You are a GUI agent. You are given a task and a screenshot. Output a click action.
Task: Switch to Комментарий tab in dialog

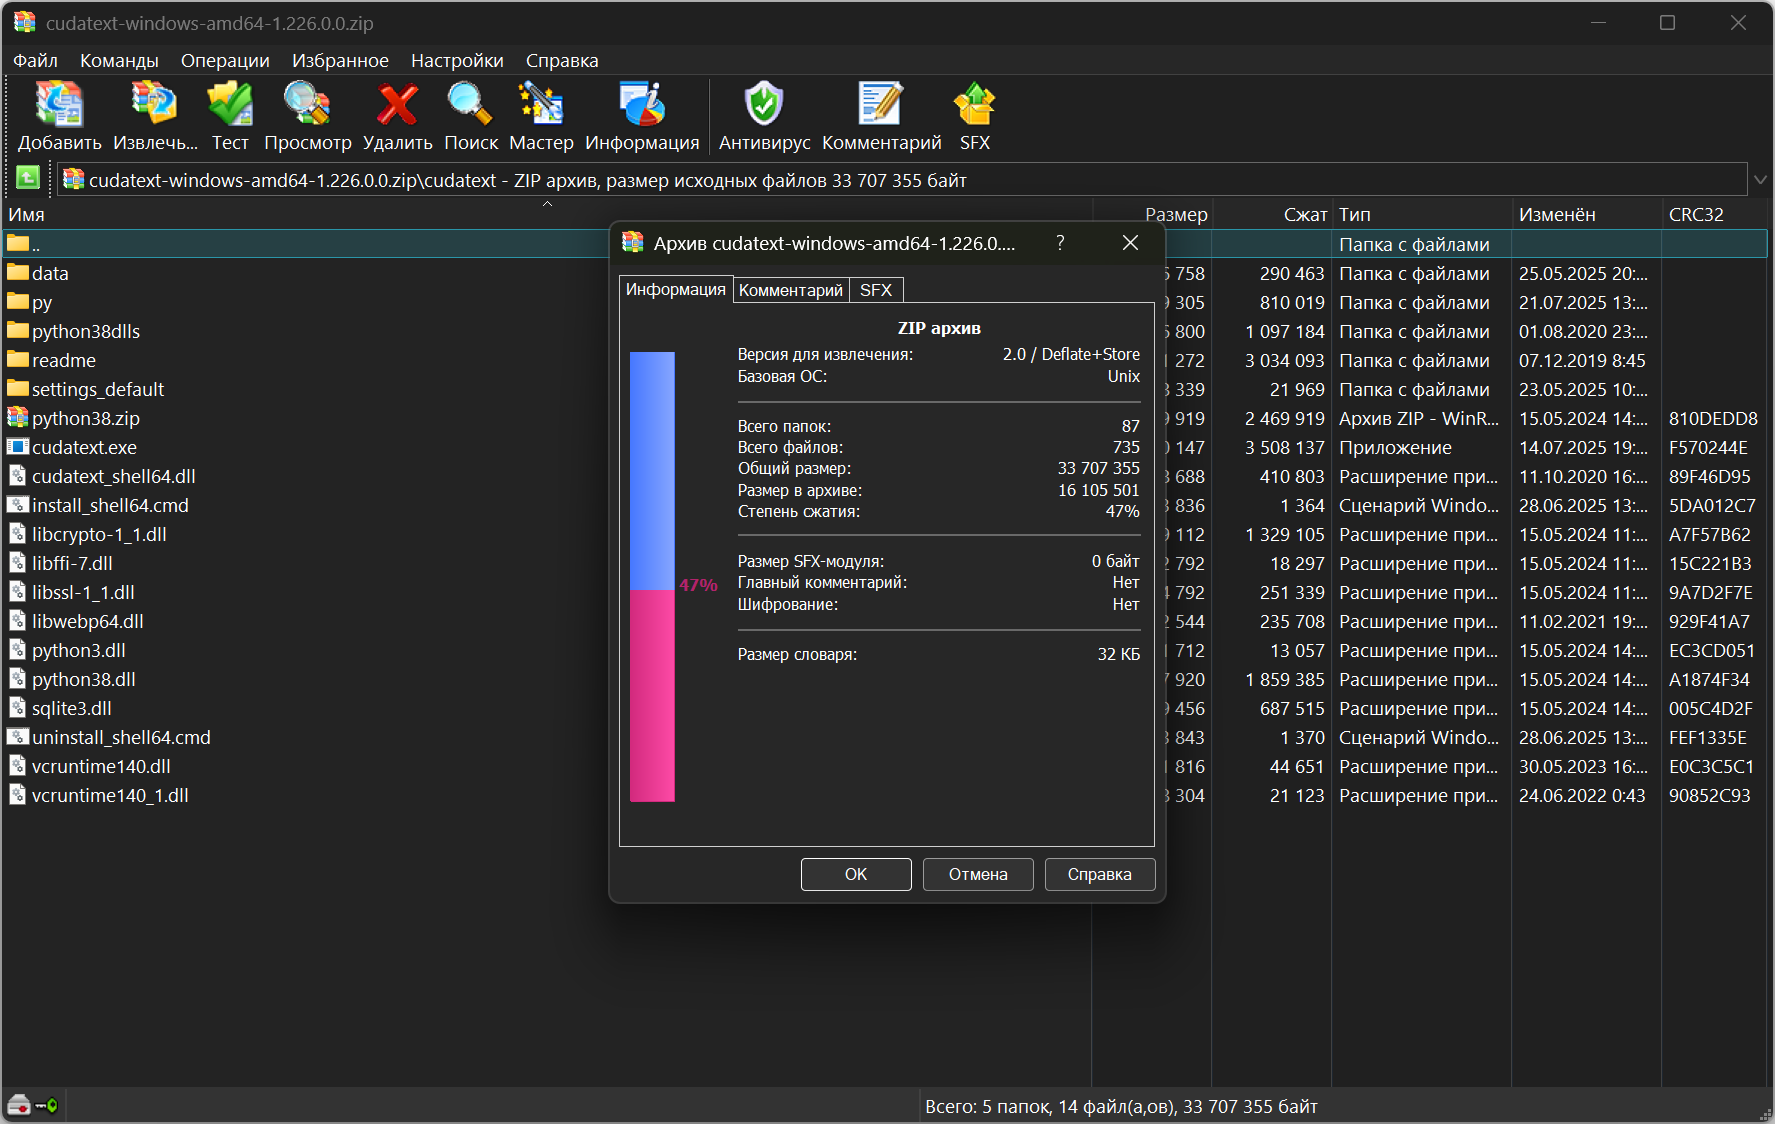pyautogui.click(x=791, y=290)
